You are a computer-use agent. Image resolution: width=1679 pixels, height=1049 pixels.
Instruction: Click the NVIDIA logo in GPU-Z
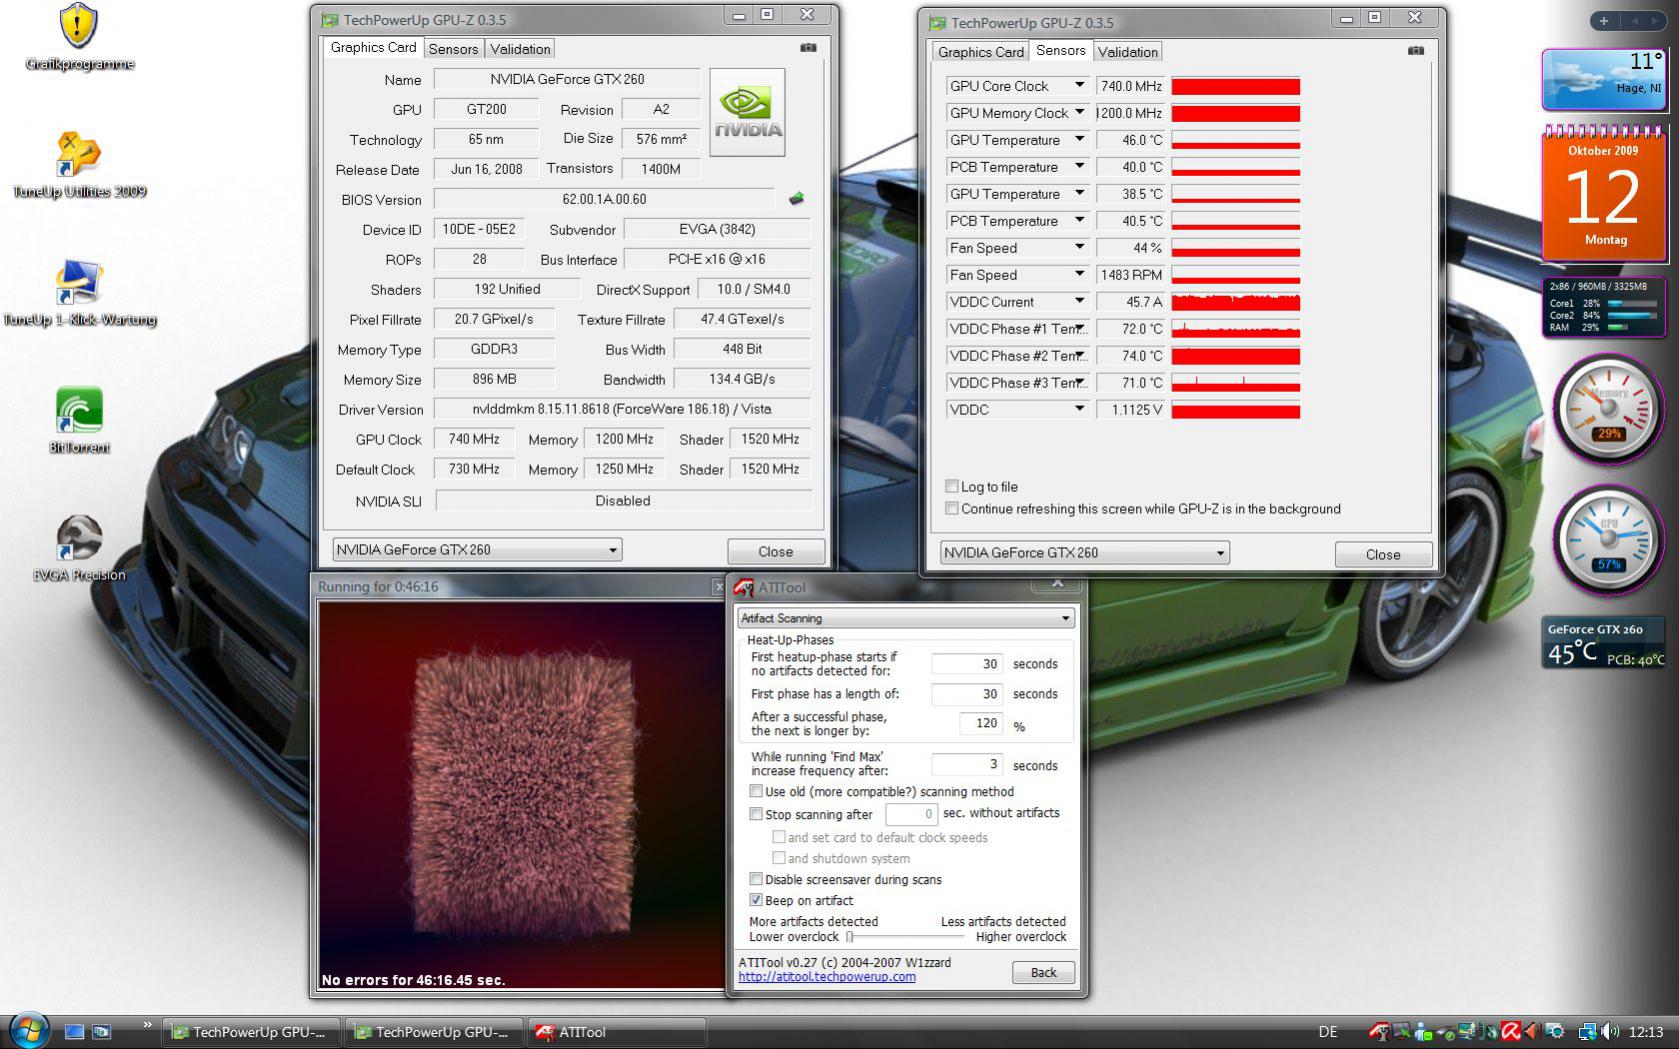coord(747,112)
